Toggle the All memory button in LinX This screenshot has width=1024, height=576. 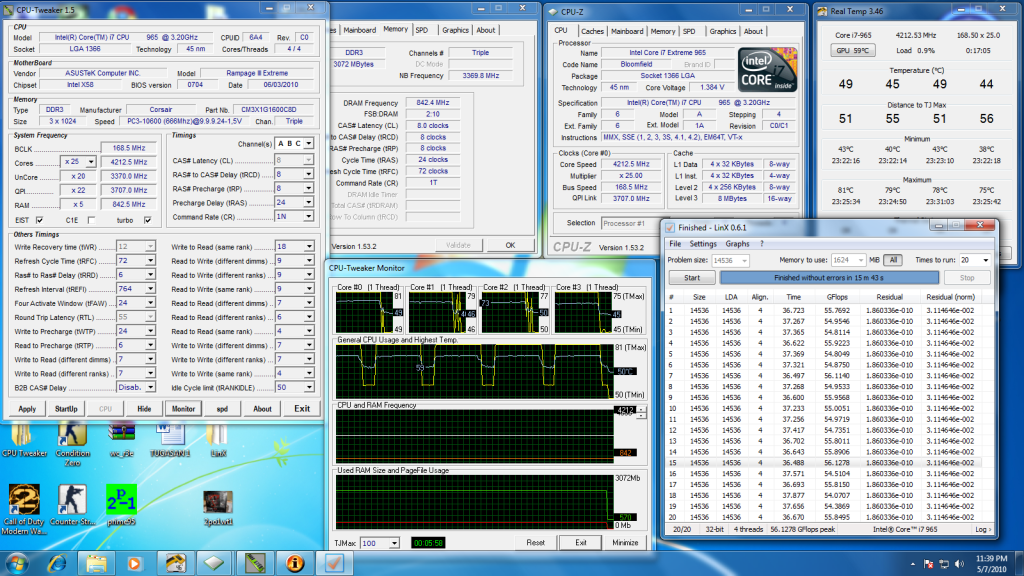click(893, 260)
